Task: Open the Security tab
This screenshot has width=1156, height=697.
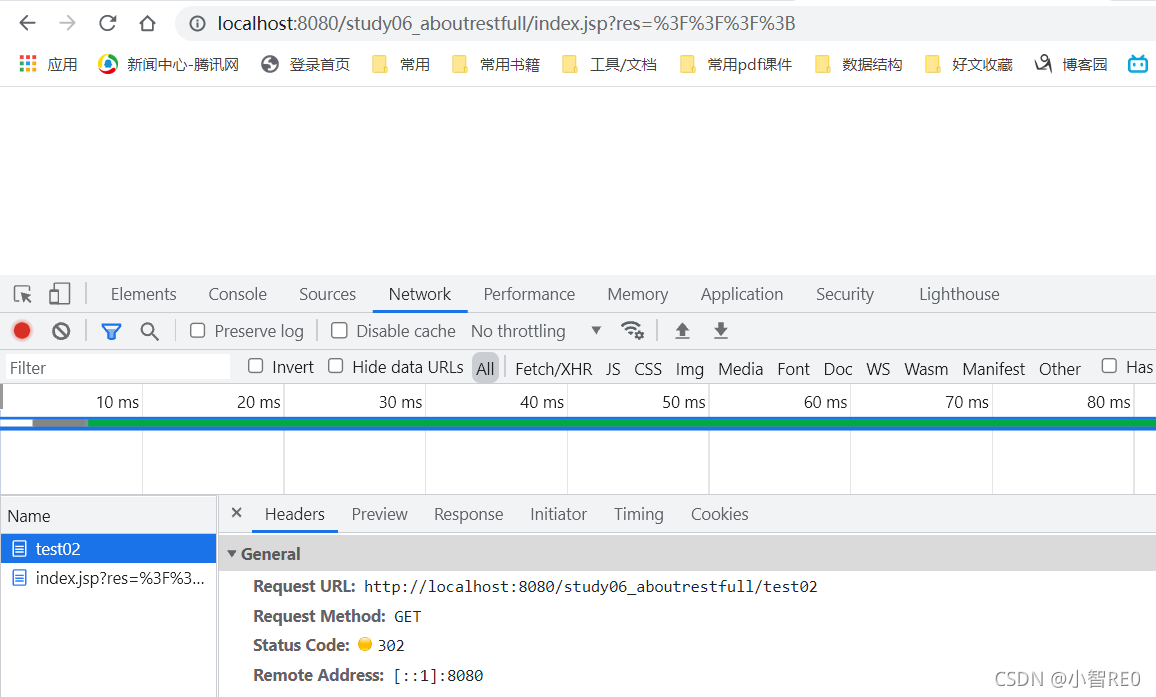Action: coord(845,294)
